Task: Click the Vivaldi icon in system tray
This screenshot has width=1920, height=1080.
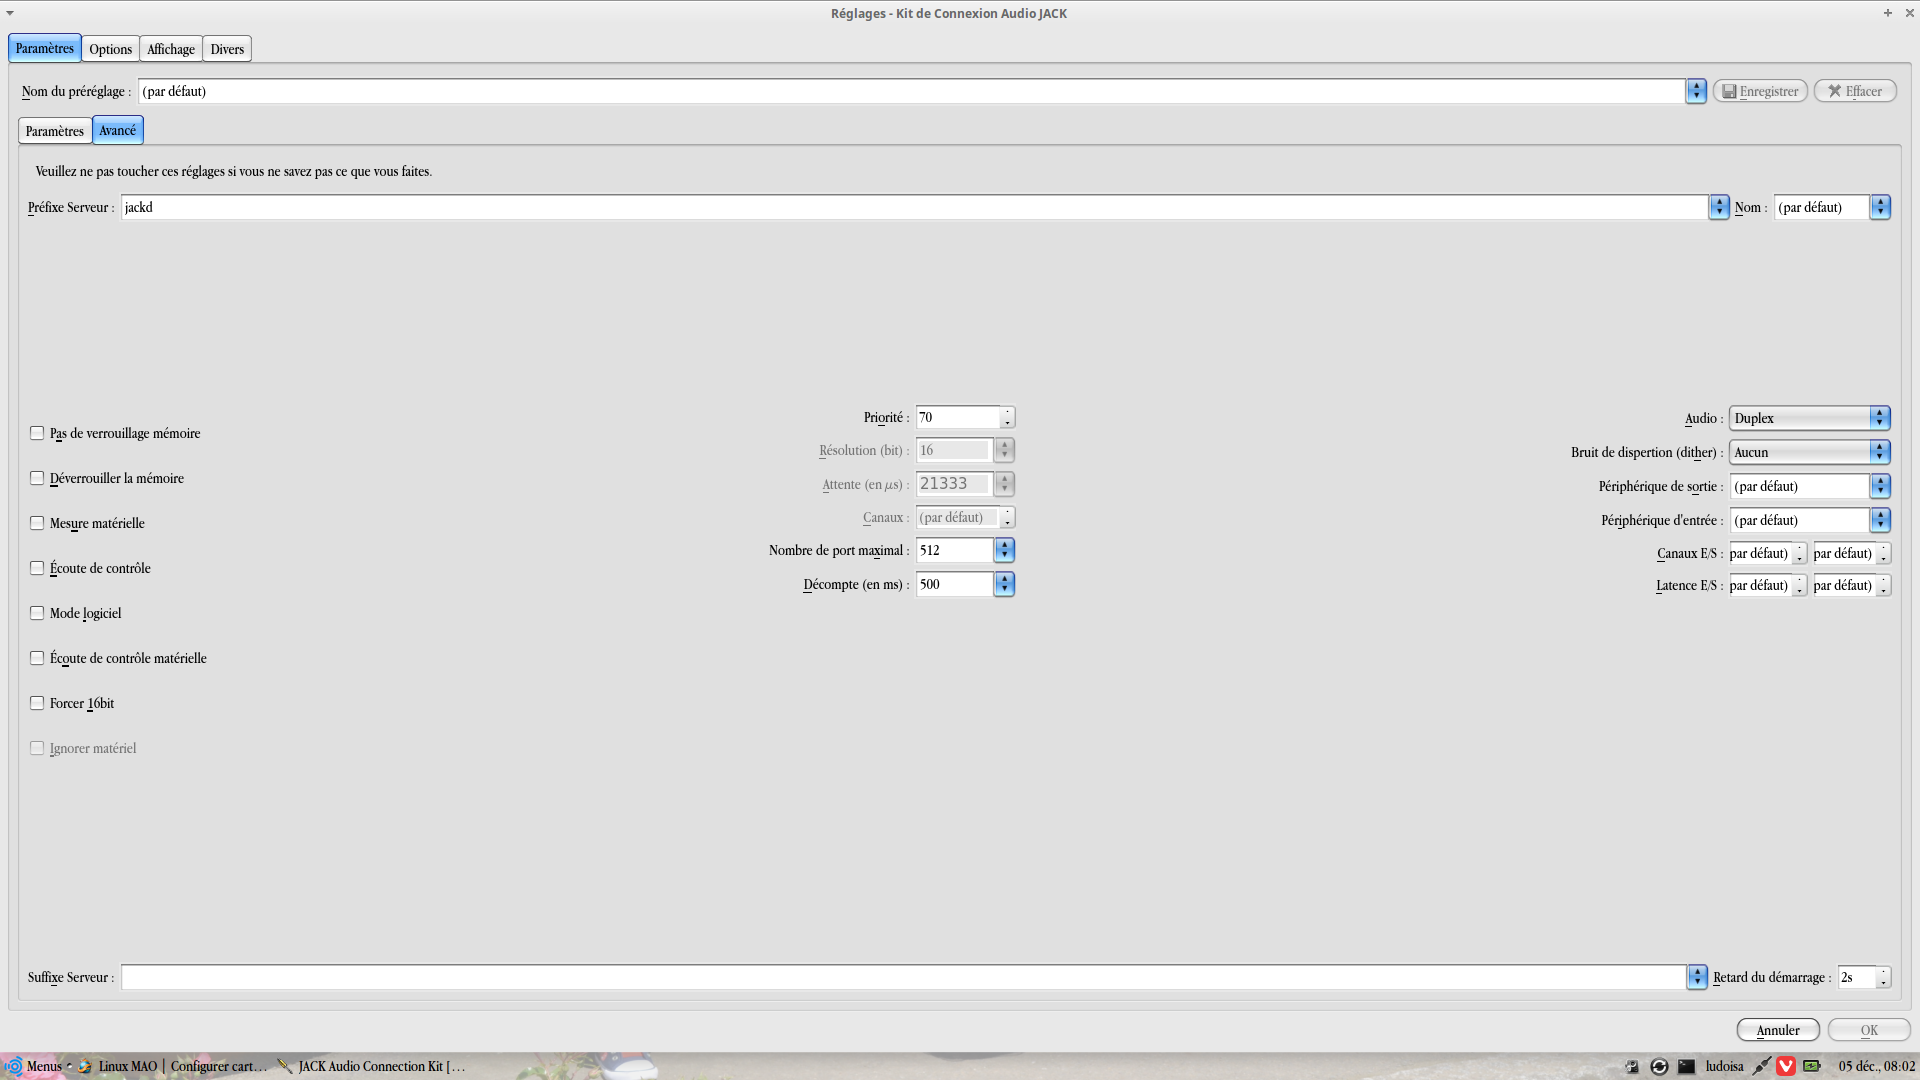Action: (x=1785, y=1066)
